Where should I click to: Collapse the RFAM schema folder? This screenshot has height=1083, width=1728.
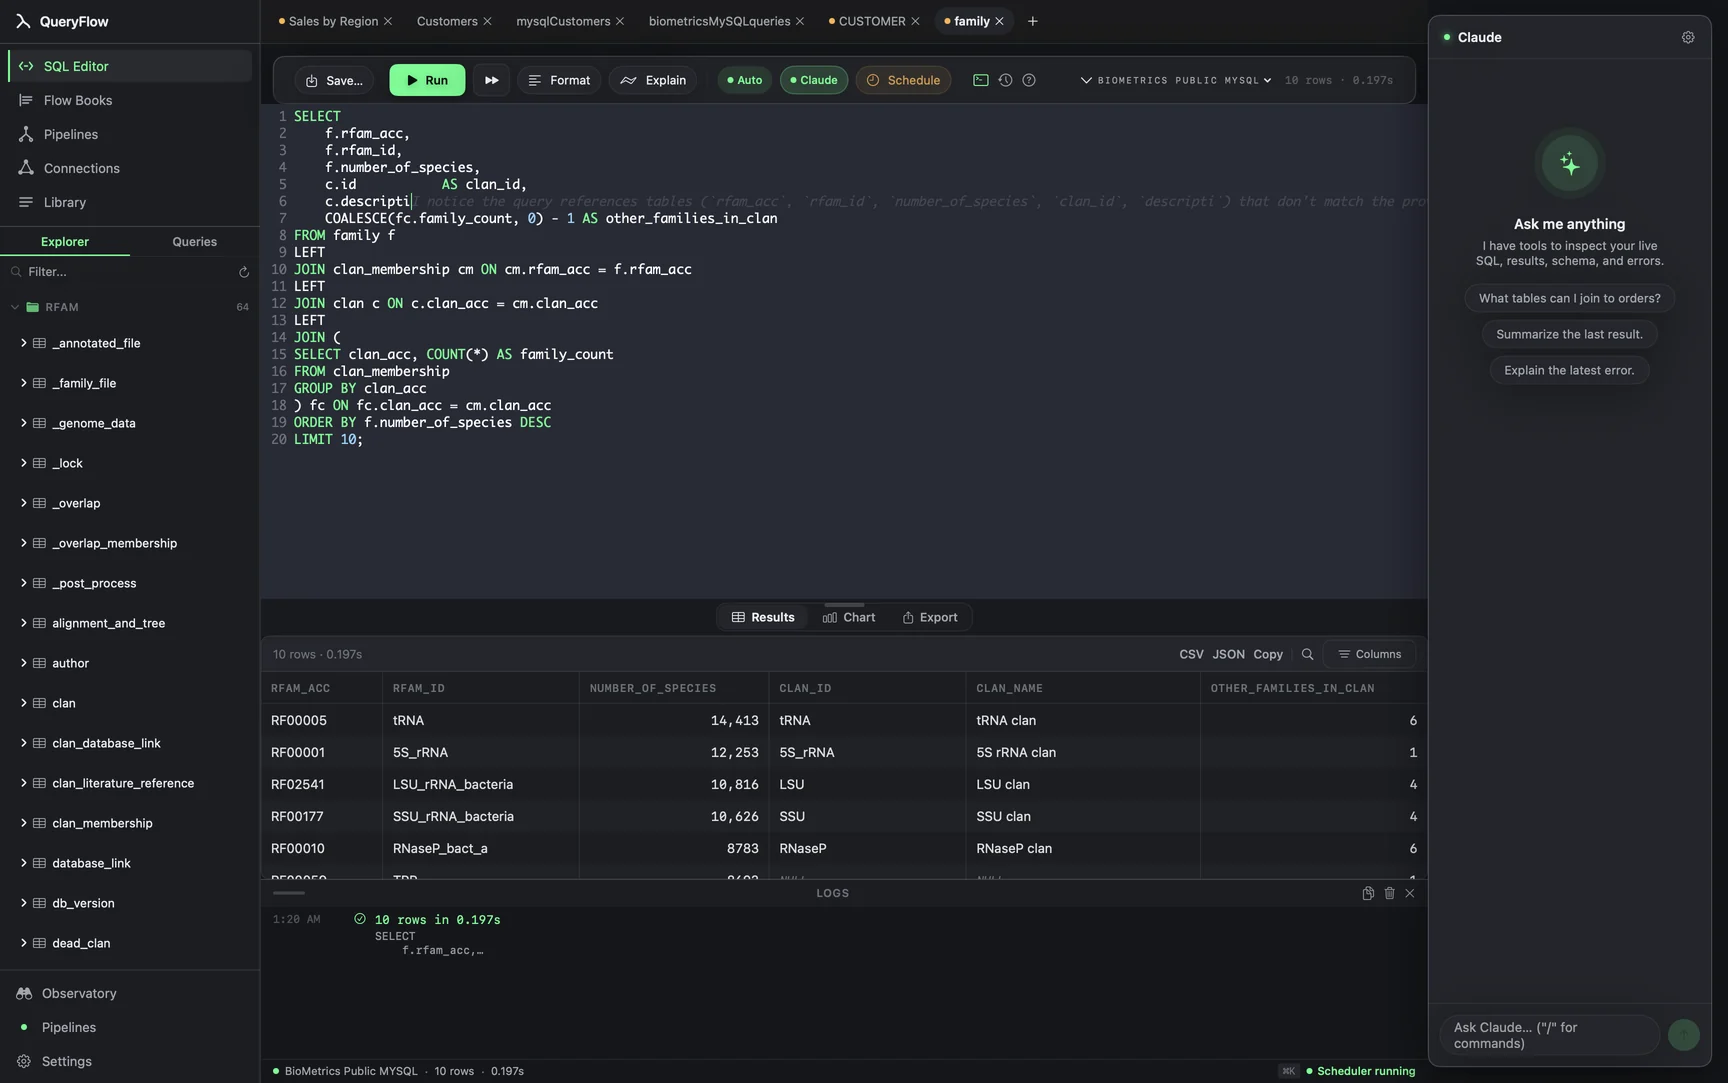[x=15, y=307]
